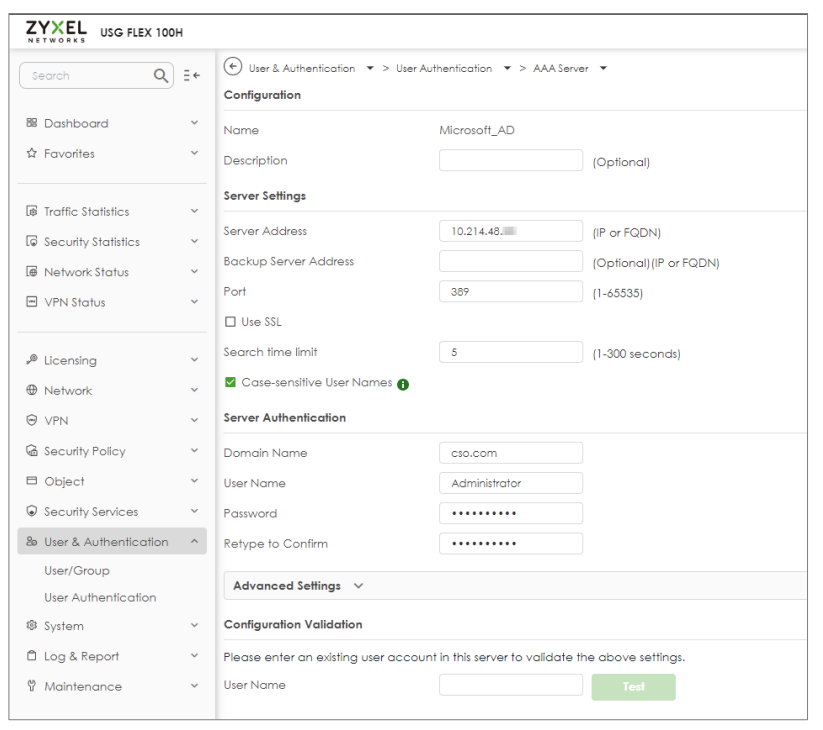Viewport: 823px width, 730px height.
Task: Click the Dashboard grid icon
Action: pos(31,123)
